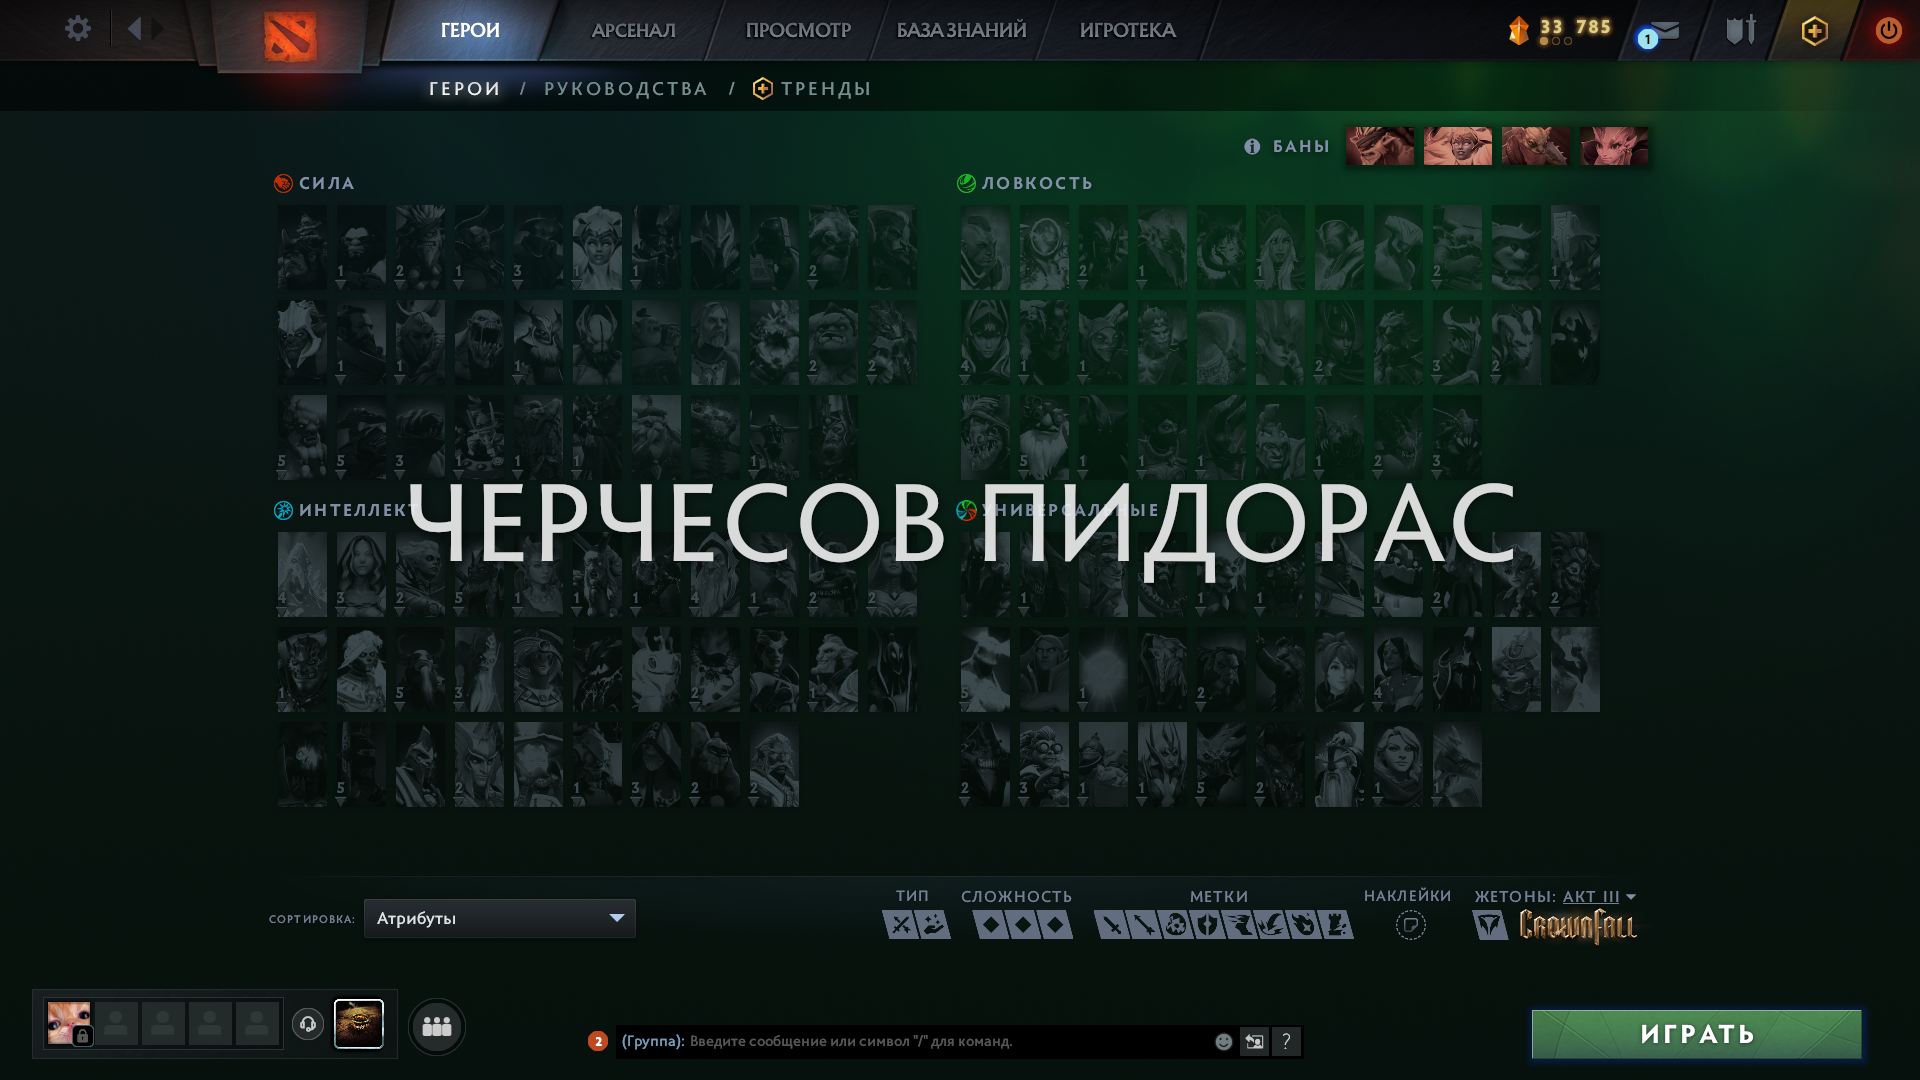Image resolution: width=1920 pixels, height=1080 pixels.
Task: Toggle the Crownfall tokens filter icon
Action: 1490,925
